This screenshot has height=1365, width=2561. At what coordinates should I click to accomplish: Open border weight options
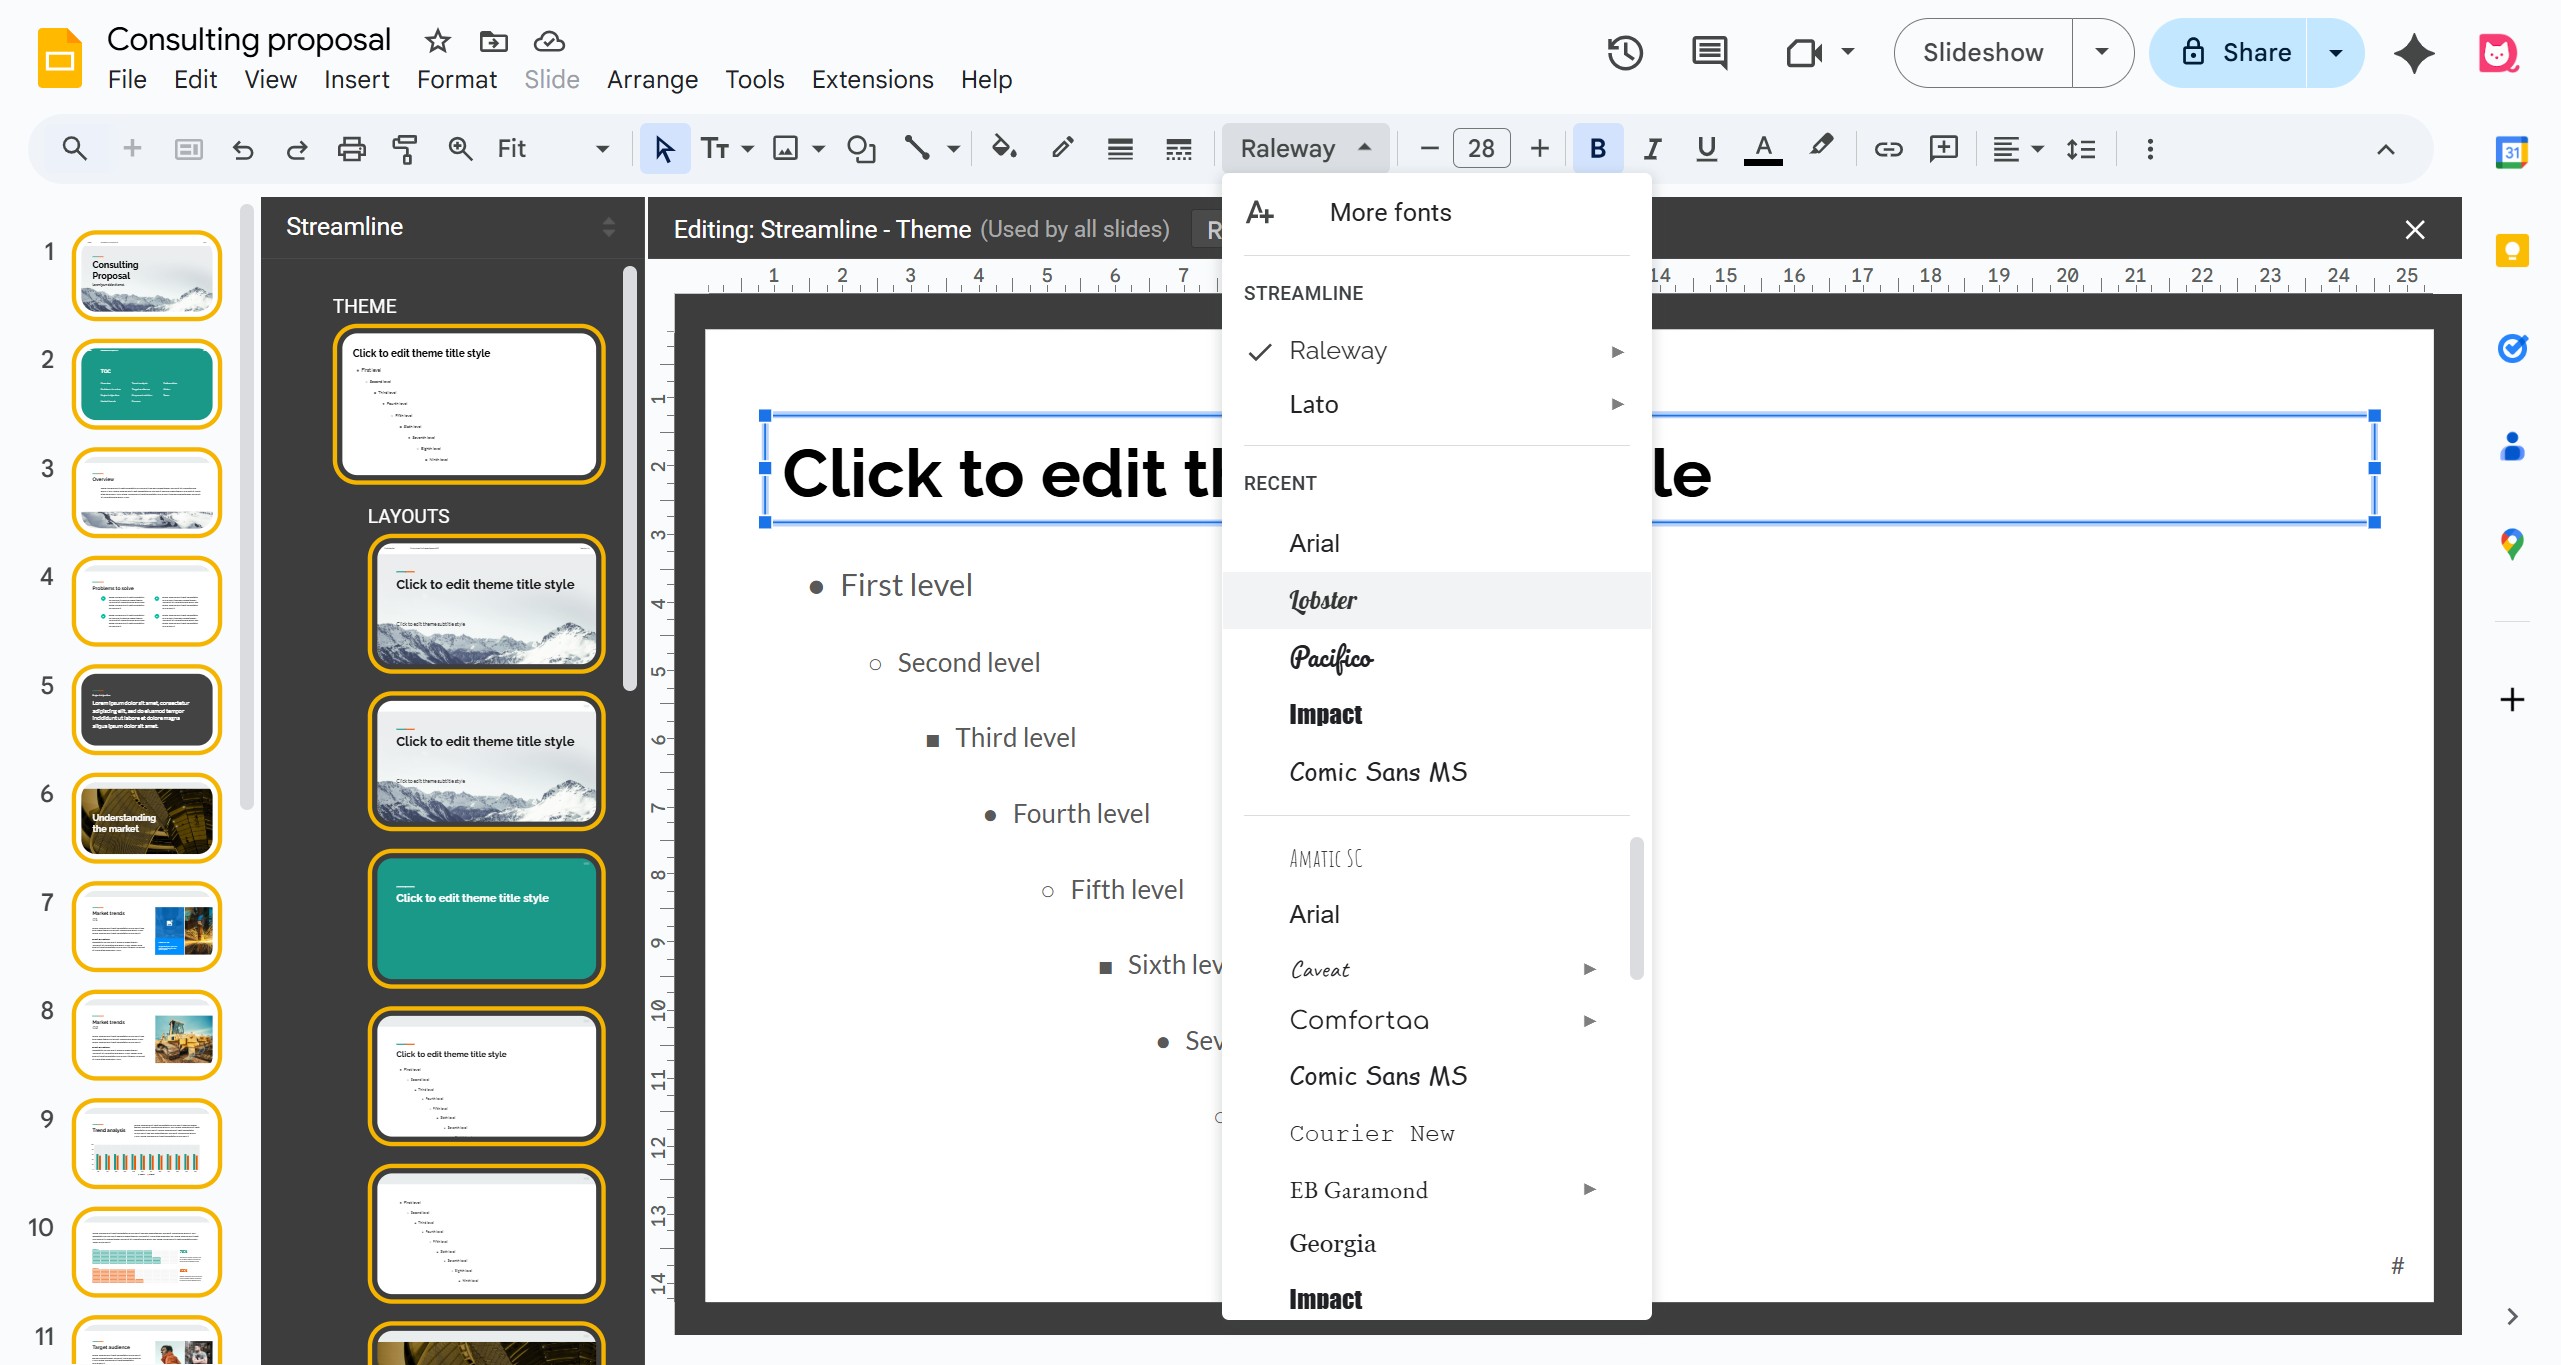tap(1120, 149)
